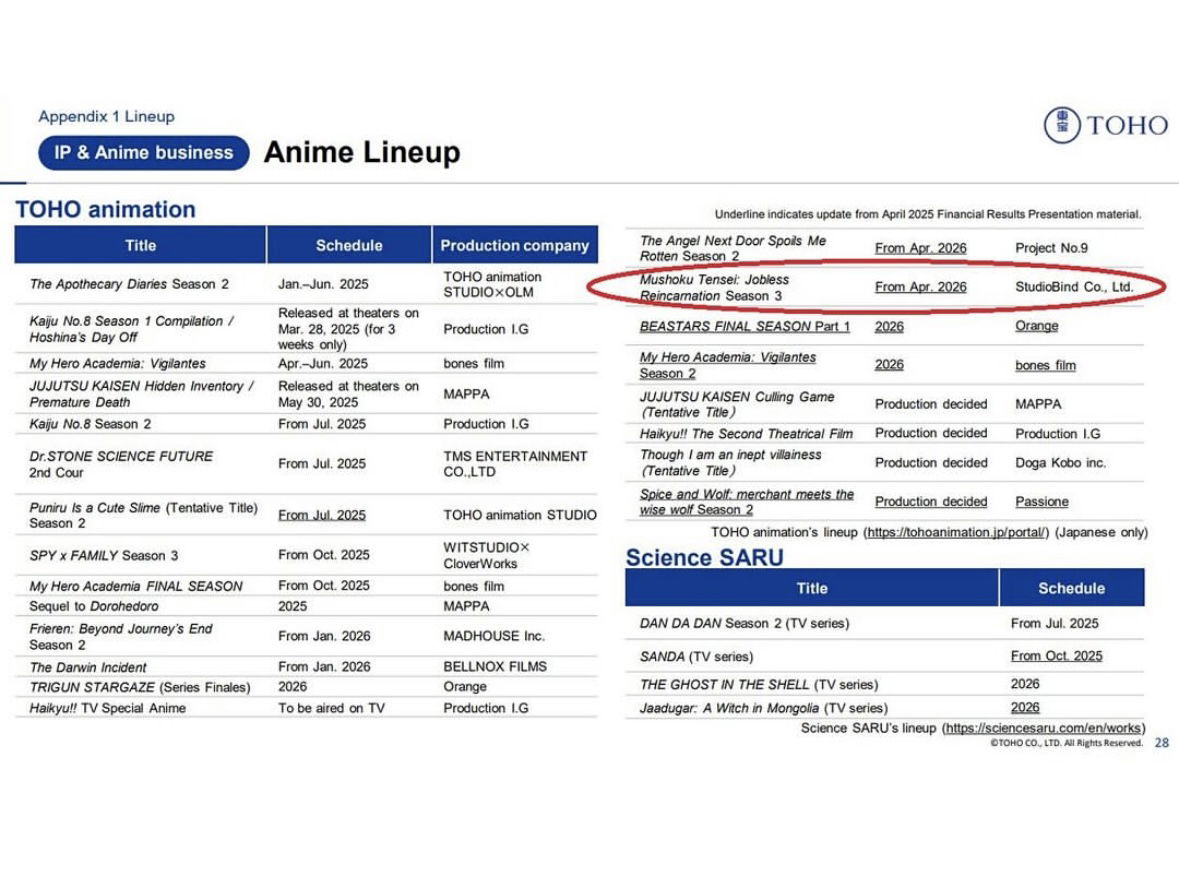
Task: Select 'Haikyu!! TV Special Anime' title
Action: tap(108, 708)
